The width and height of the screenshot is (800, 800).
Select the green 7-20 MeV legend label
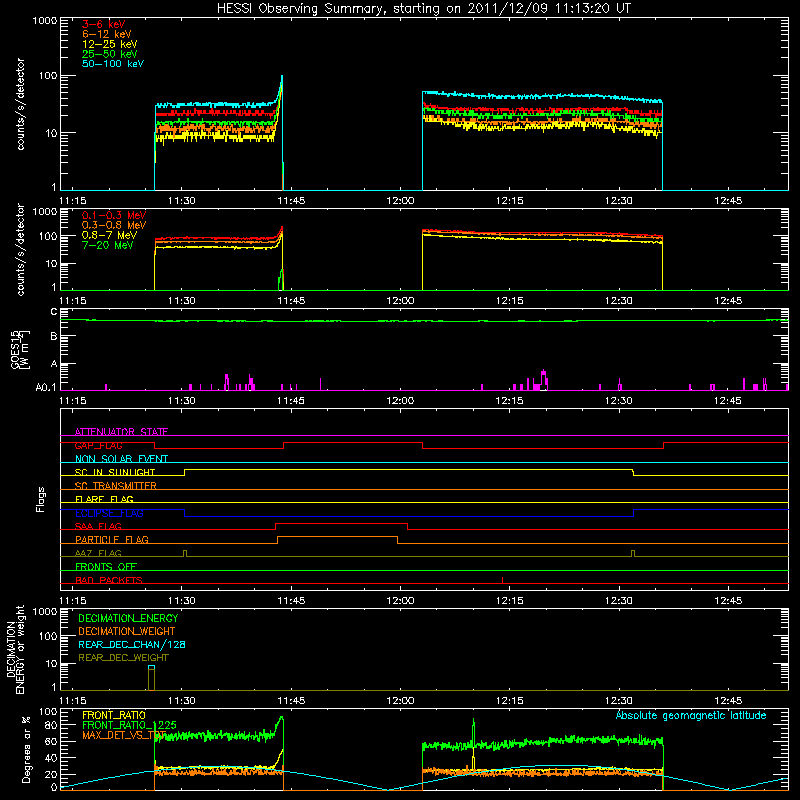pyautogui.click(x=108, y=245)
